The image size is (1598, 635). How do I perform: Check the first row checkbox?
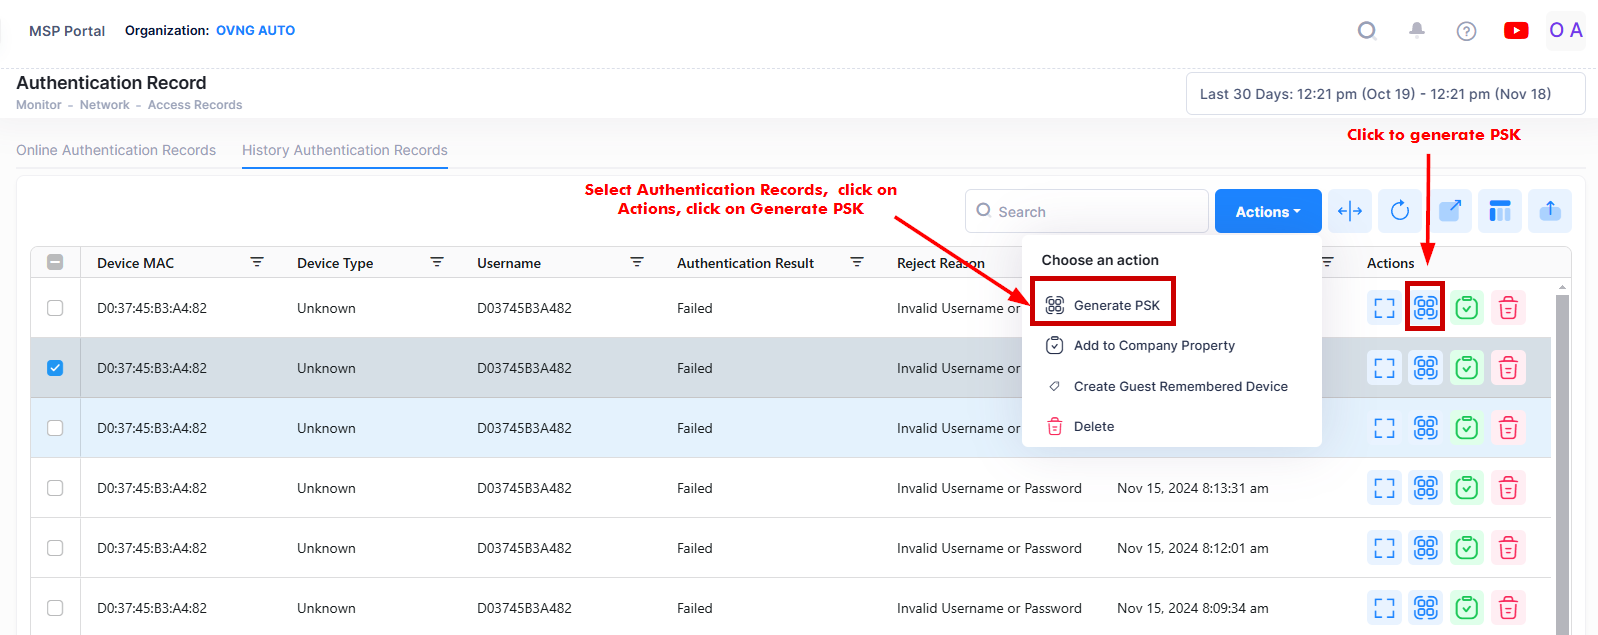click(x=55, y=308)
